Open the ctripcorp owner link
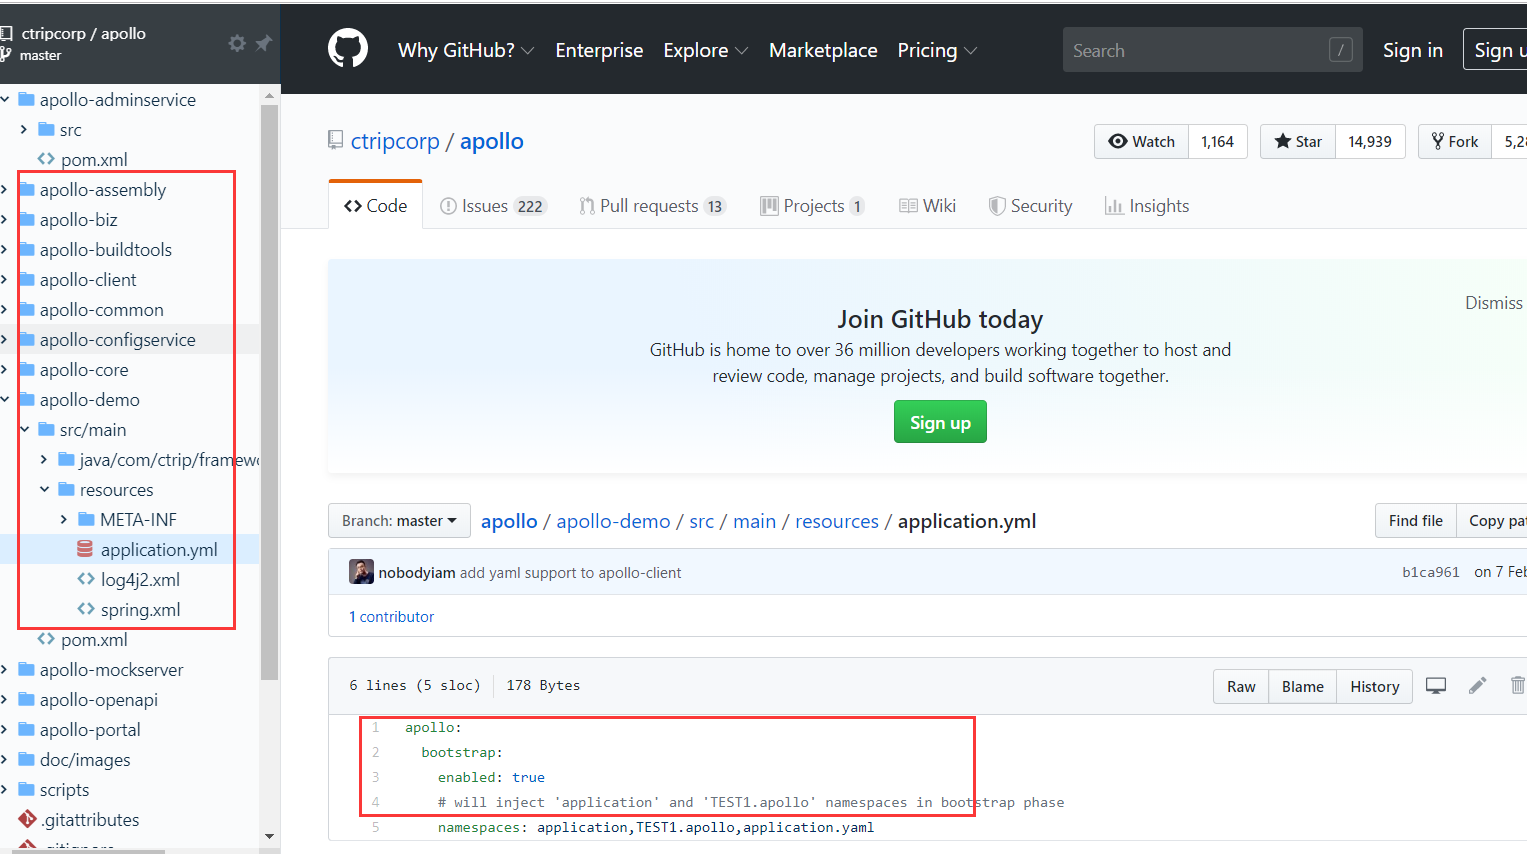This screenshot has width=1527, height=854. pyautogui.click(x=395, y=141)
